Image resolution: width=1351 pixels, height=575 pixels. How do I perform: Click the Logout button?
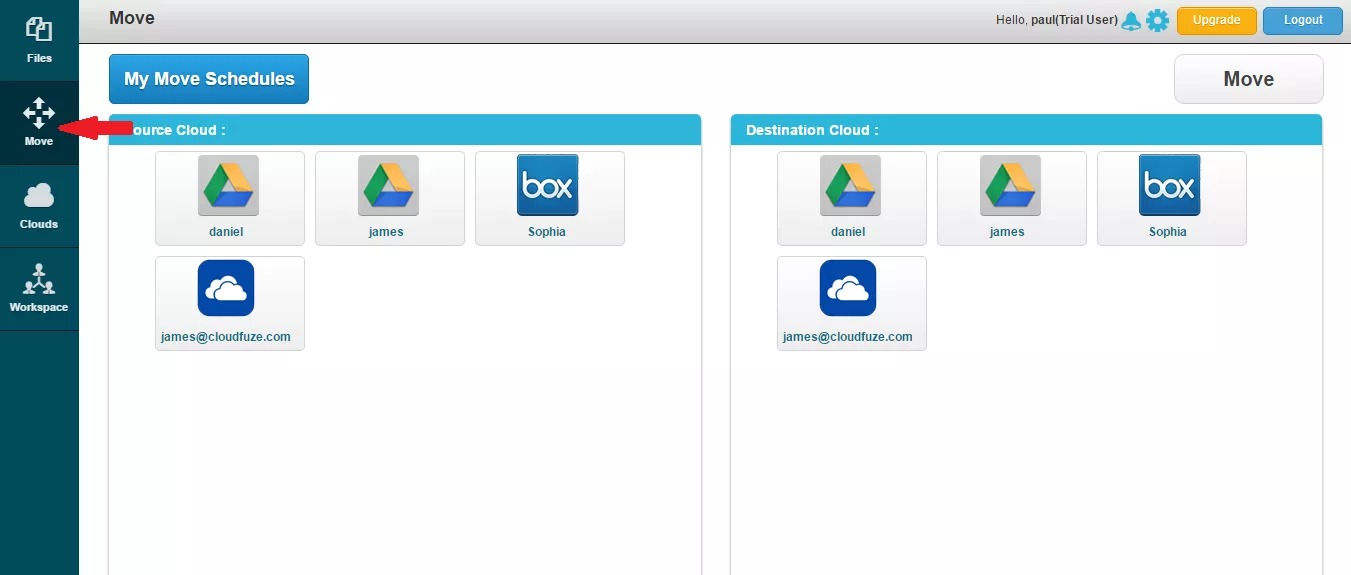click(1303, 20)
